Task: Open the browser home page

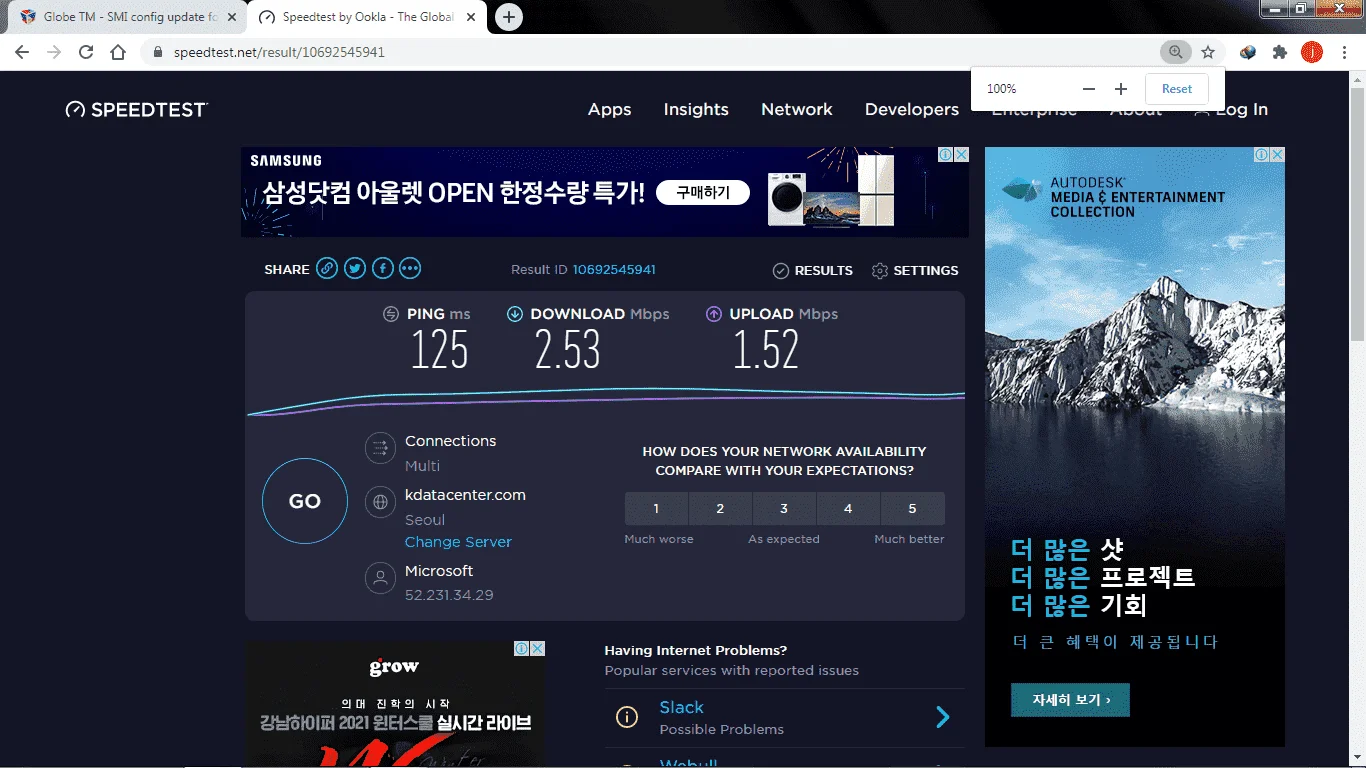Action: click(118, 52)
